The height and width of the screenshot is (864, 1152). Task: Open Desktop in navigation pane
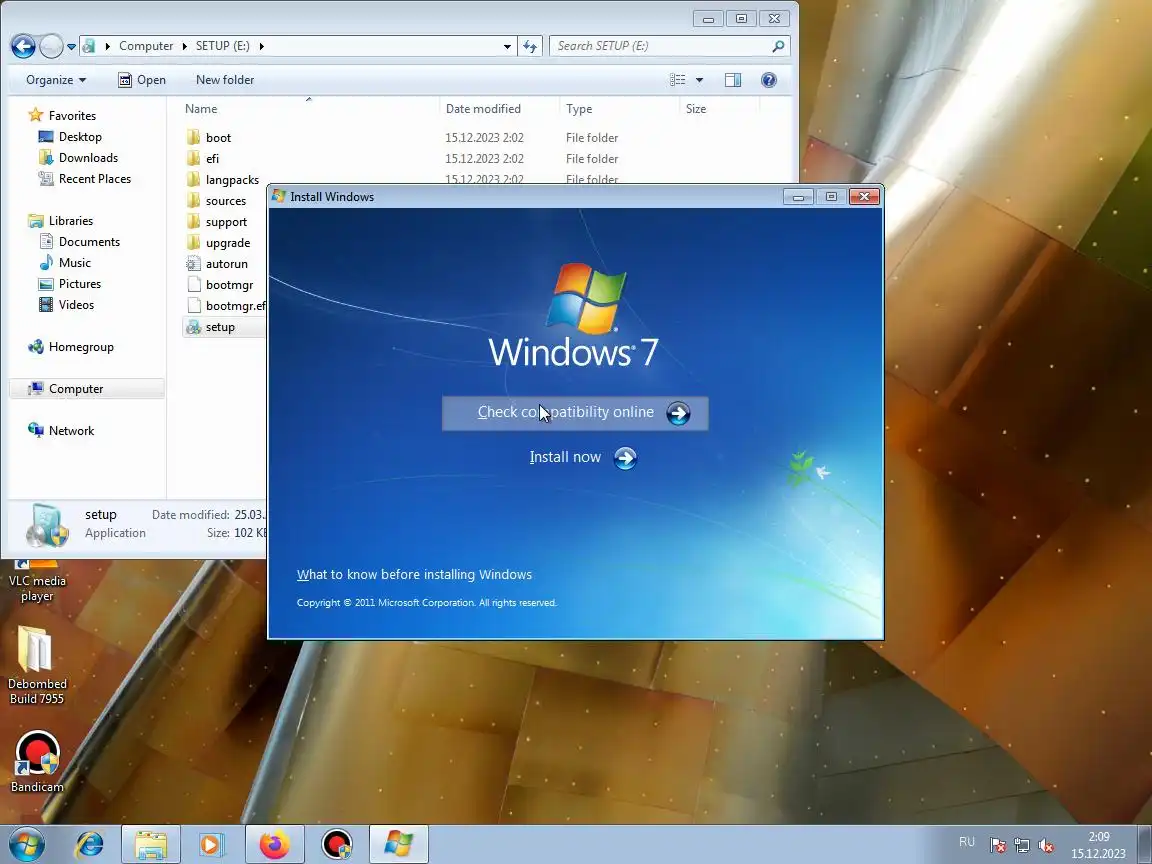point(80,137)
